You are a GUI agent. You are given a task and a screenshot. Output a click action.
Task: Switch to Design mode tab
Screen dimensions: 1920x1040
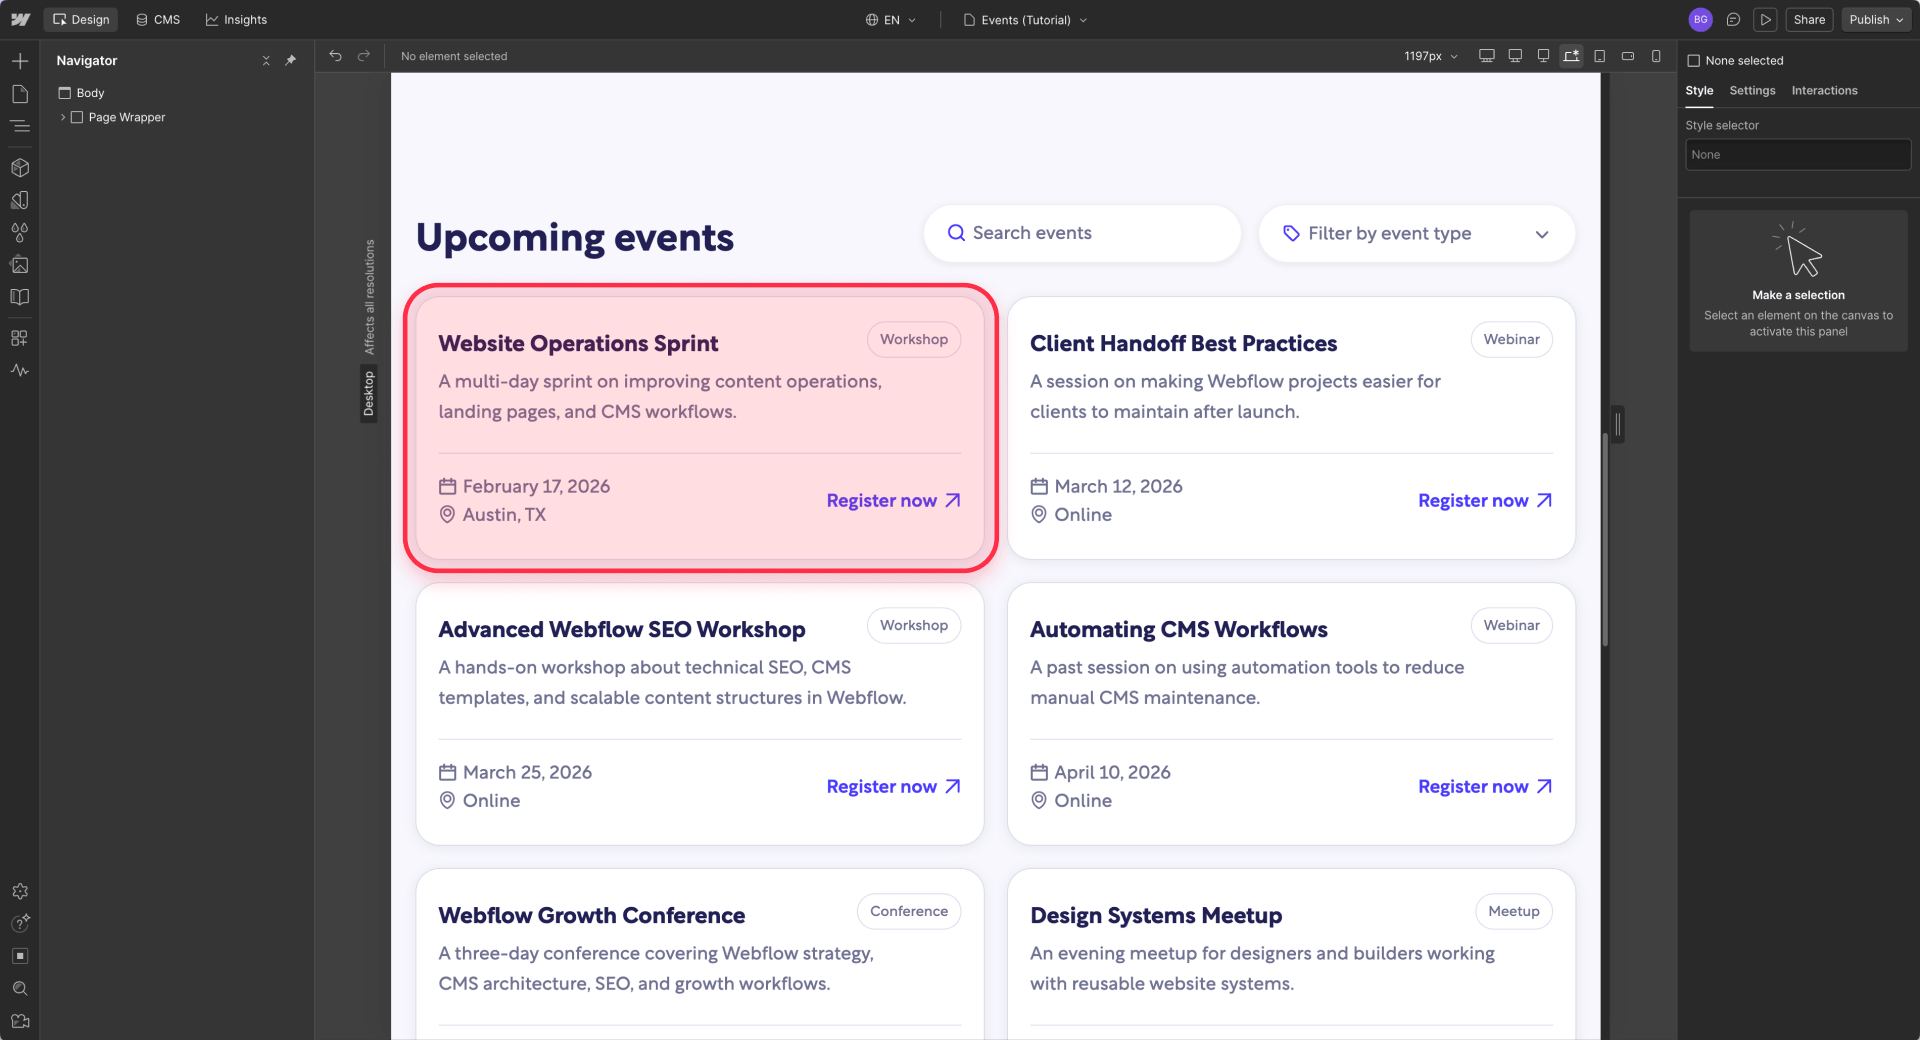[81, 20]
